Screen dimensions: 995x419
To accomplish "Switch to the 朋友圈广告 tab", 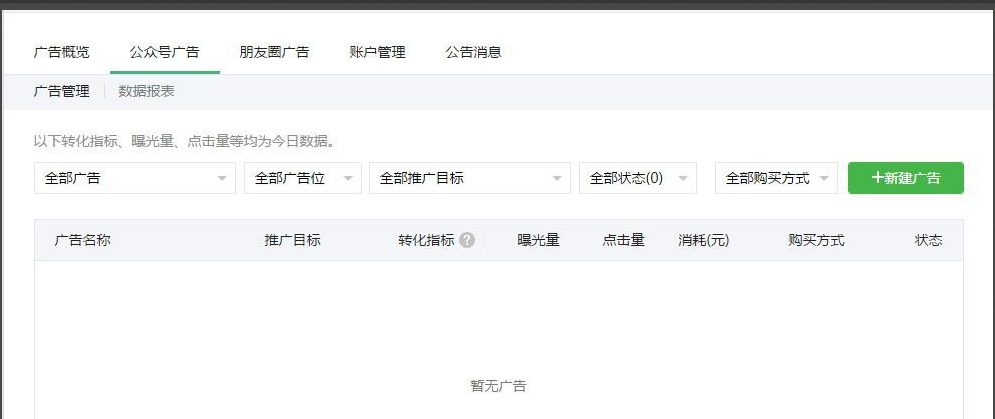I will click(x=274, y=52).
